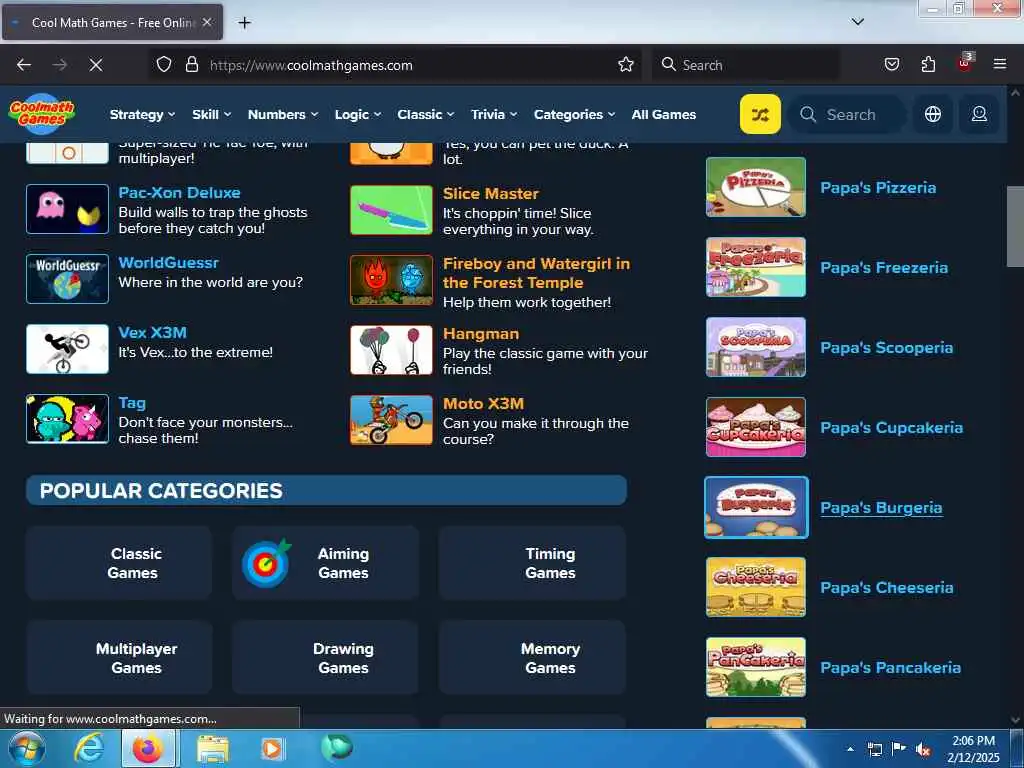Click the Moto X3M bike thumbnail
This screenshot has width=1024, height=768.
pyautogui.click(x=391, y=420)
